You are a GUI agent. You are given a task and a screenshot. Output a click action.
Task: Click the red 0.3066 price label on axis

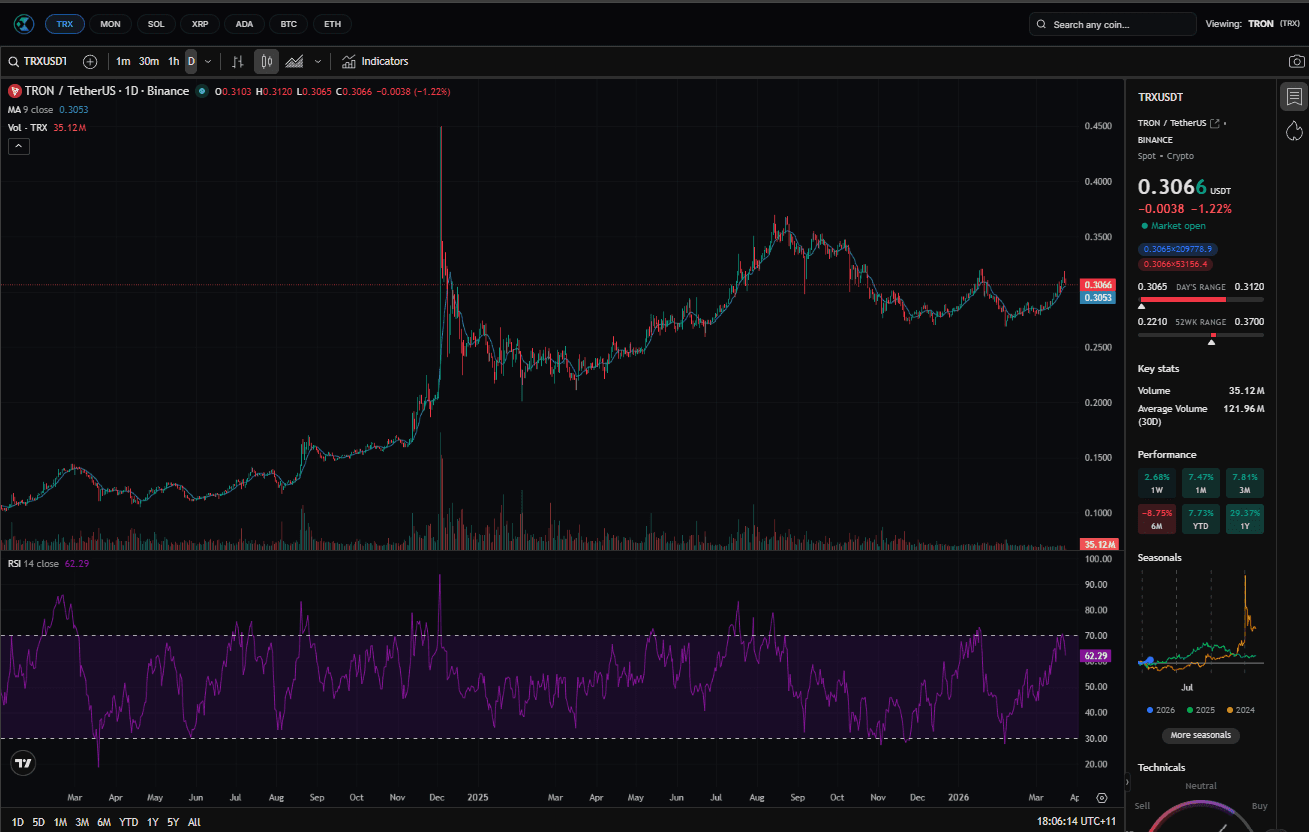point(1098,285)
